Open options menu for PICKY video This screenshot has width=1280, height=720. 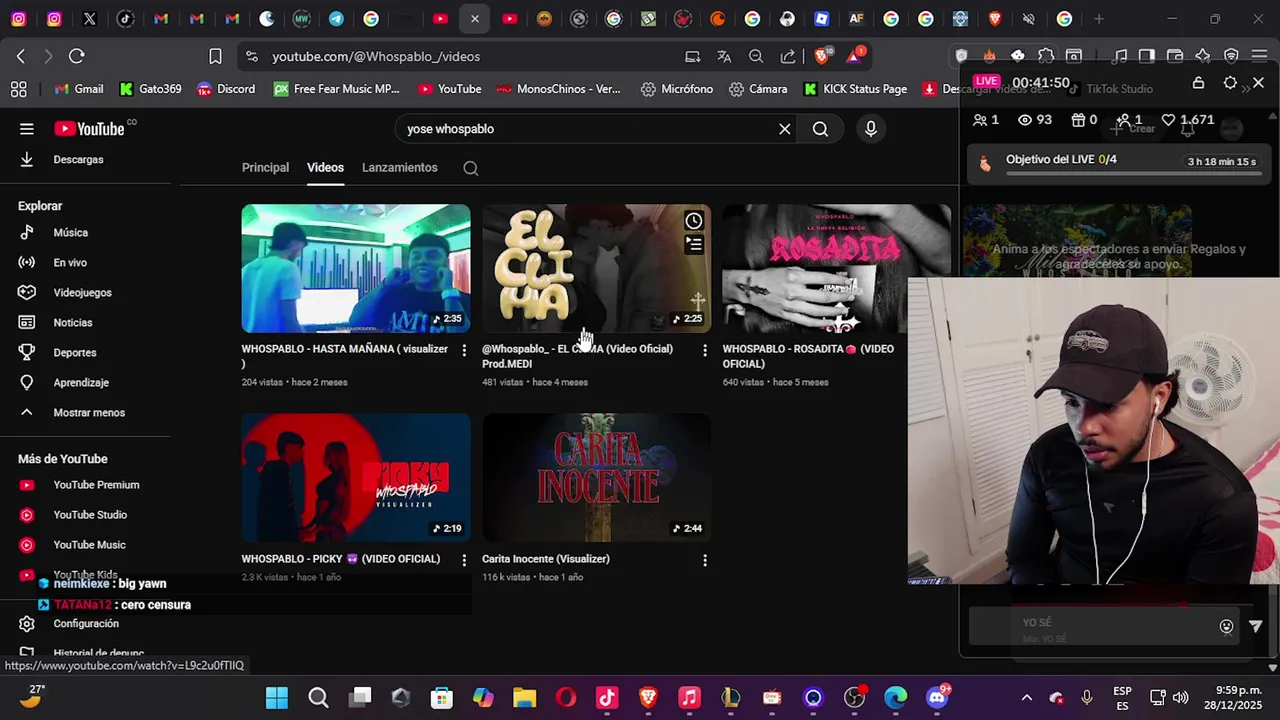464,560
